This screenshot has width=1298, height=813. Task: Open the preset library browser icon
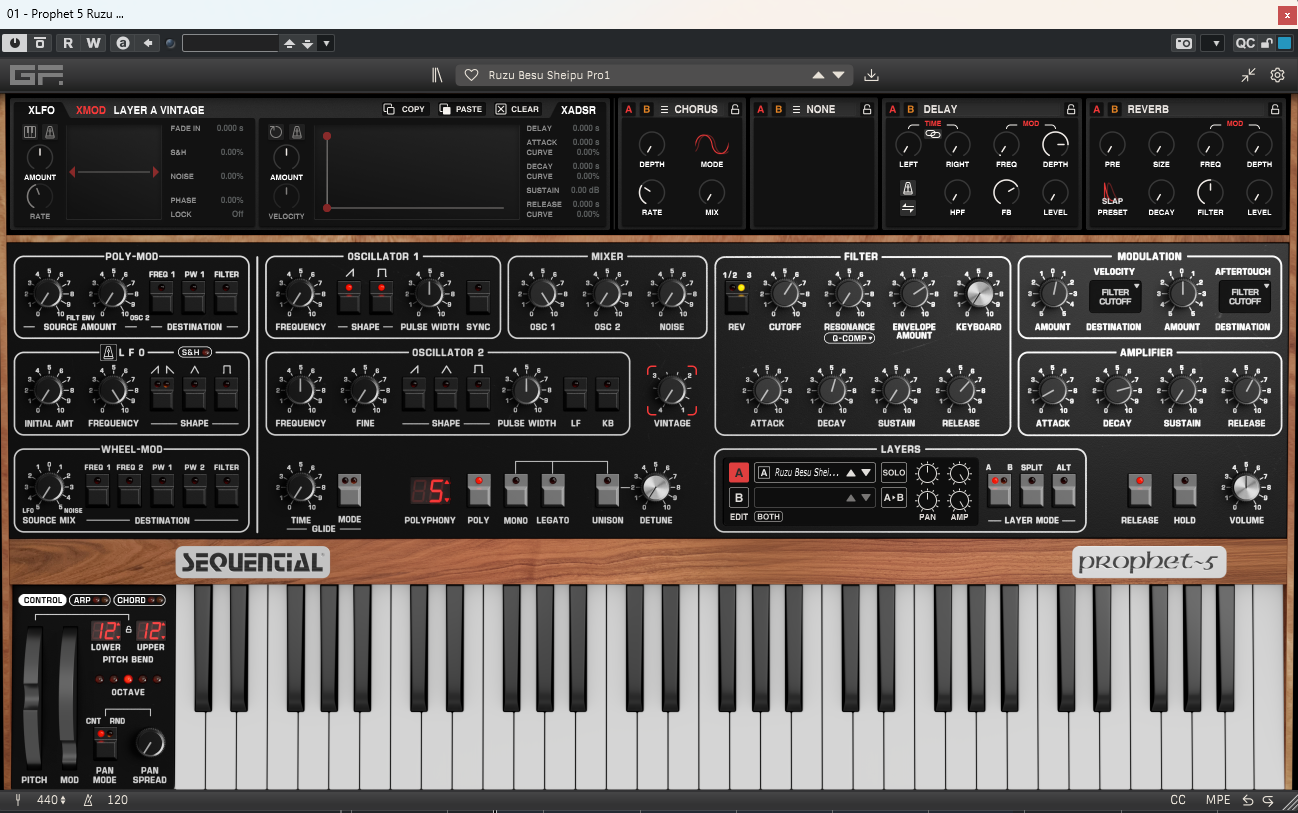coord(438,75)
